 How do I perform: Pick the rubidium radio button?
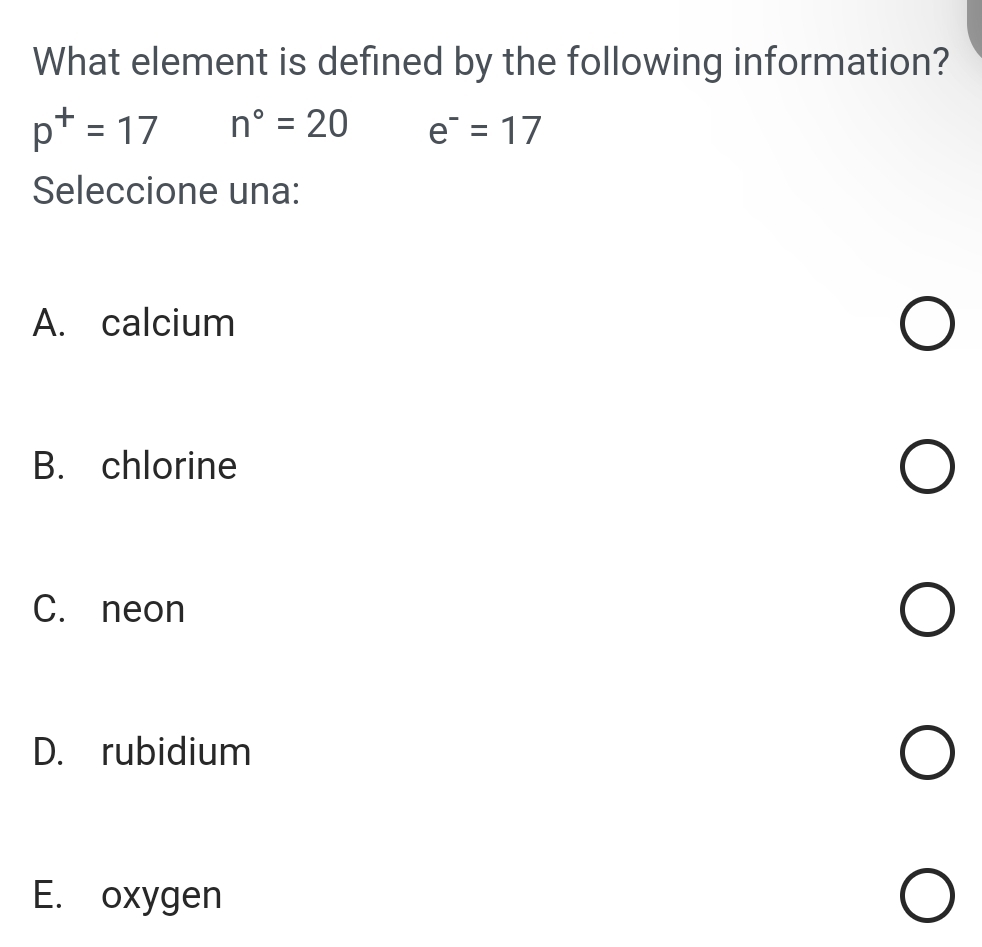click(926, 755)
